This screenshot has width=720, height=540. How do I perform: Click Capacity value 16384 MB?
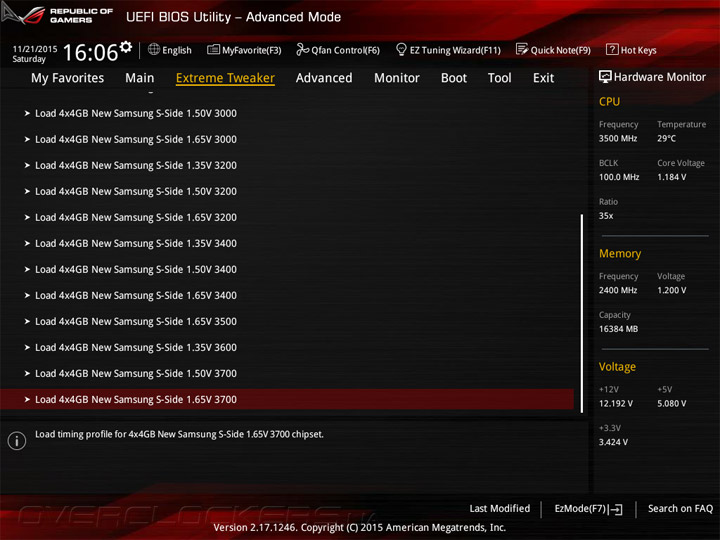(x=618, y=328)
